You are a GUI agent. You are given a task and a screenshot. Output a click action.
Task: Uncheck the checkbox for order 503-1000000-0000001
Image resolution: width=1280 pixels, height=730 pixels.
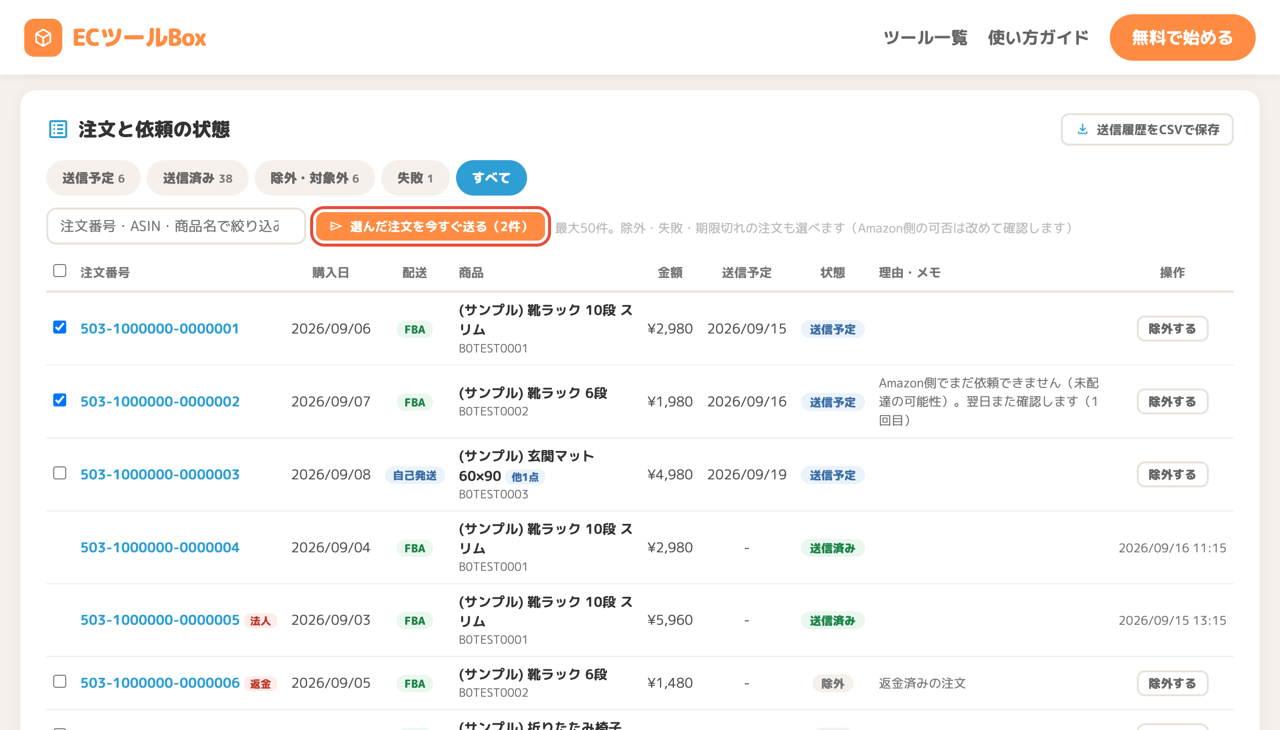[60, 327]
